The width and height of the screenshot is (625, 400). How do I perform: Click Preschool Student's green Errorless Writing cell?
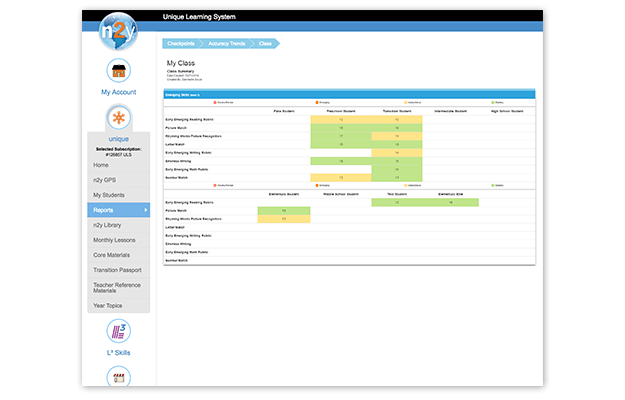point(341,161)
